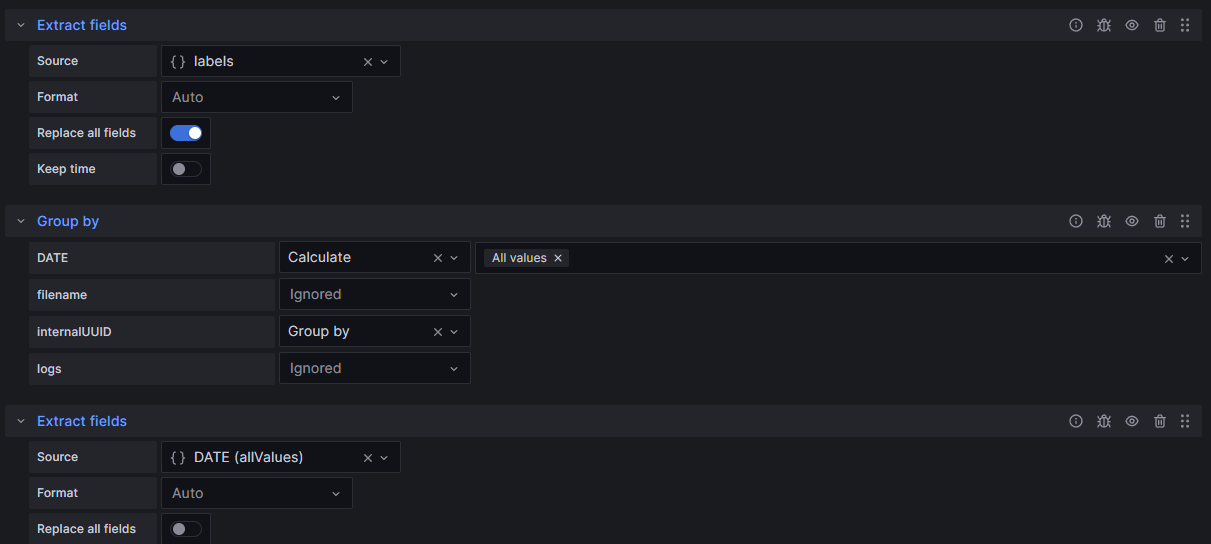Open info for first Extract fields transformation
The height and width of the screenshot is (544, 1211).
(1076, 25)
